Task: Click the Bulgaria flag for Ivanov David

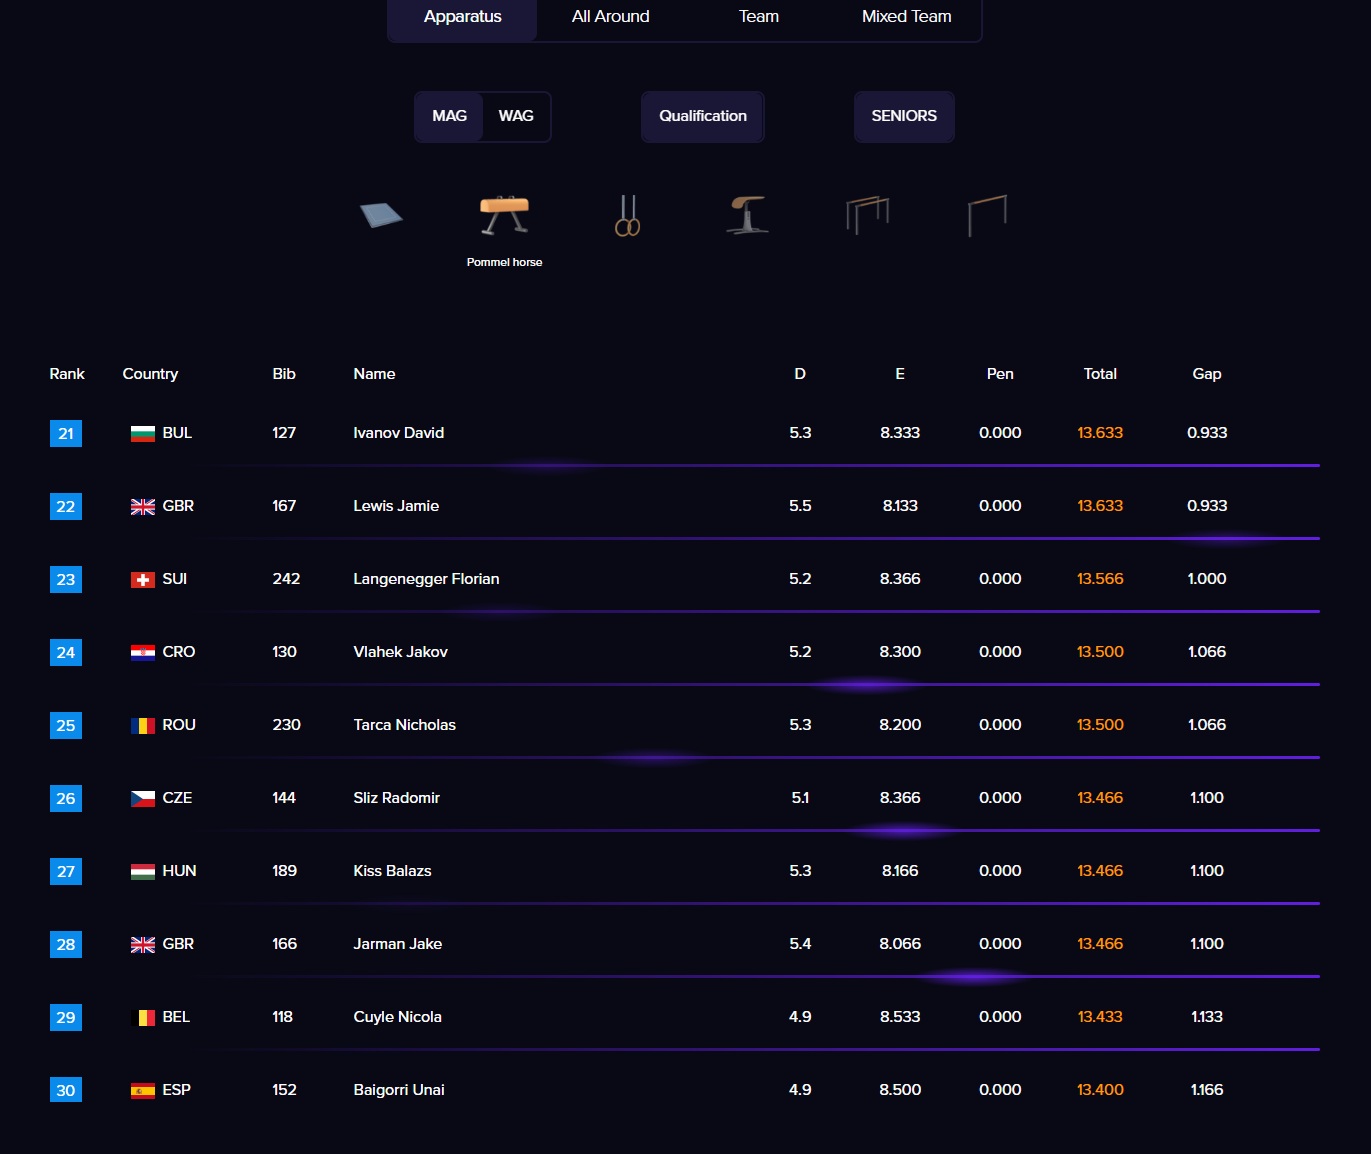Action: [143, 433]
